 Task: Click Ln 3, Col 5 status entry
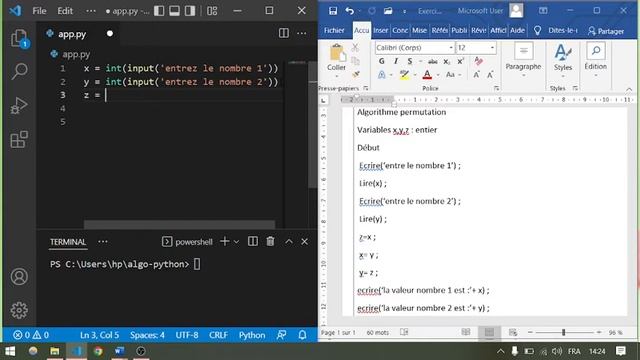[100, 335]
